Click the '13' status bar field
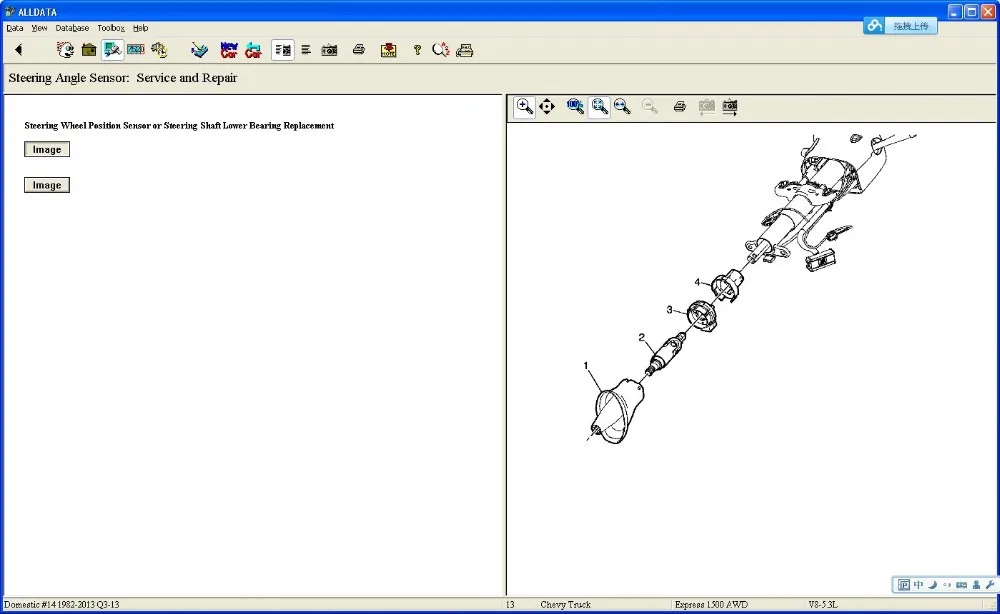The width and height of the screenshot is (1000, 614). [x=510, y=604]
